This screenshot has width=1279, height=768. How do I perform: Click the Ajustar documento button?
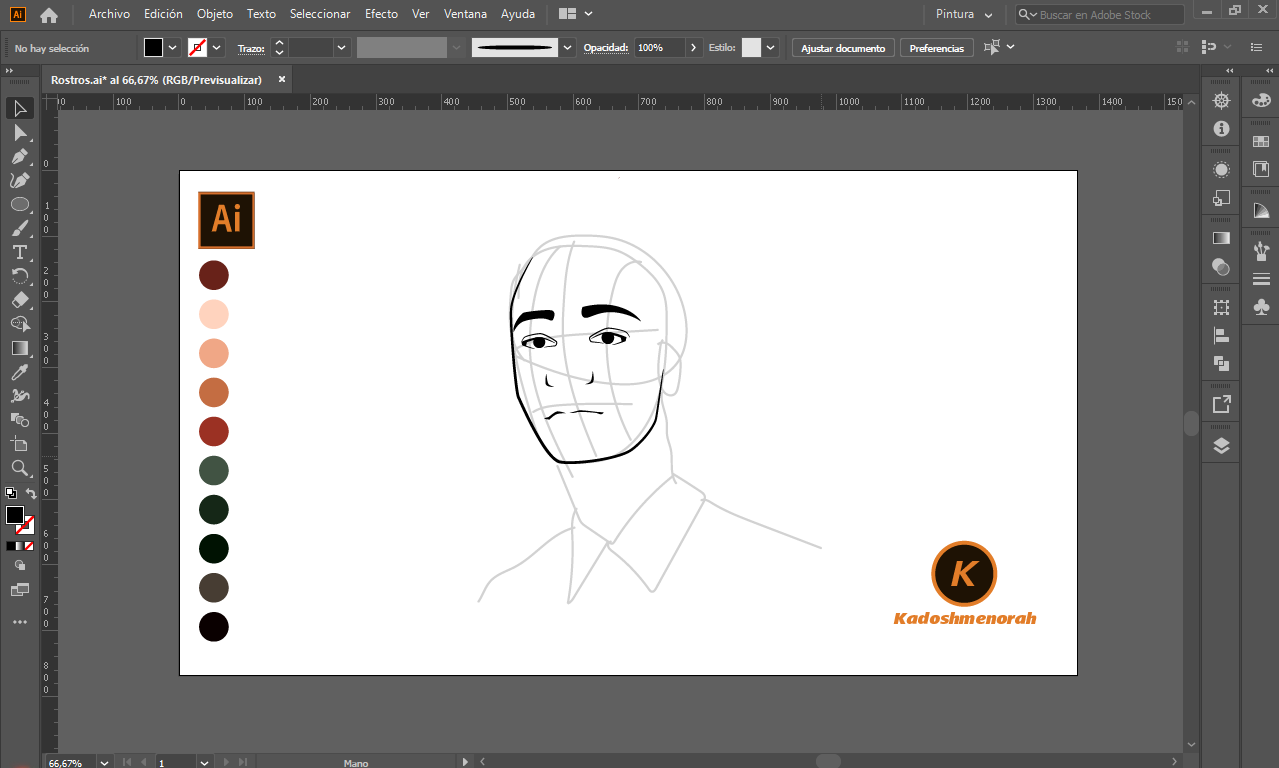842,48
